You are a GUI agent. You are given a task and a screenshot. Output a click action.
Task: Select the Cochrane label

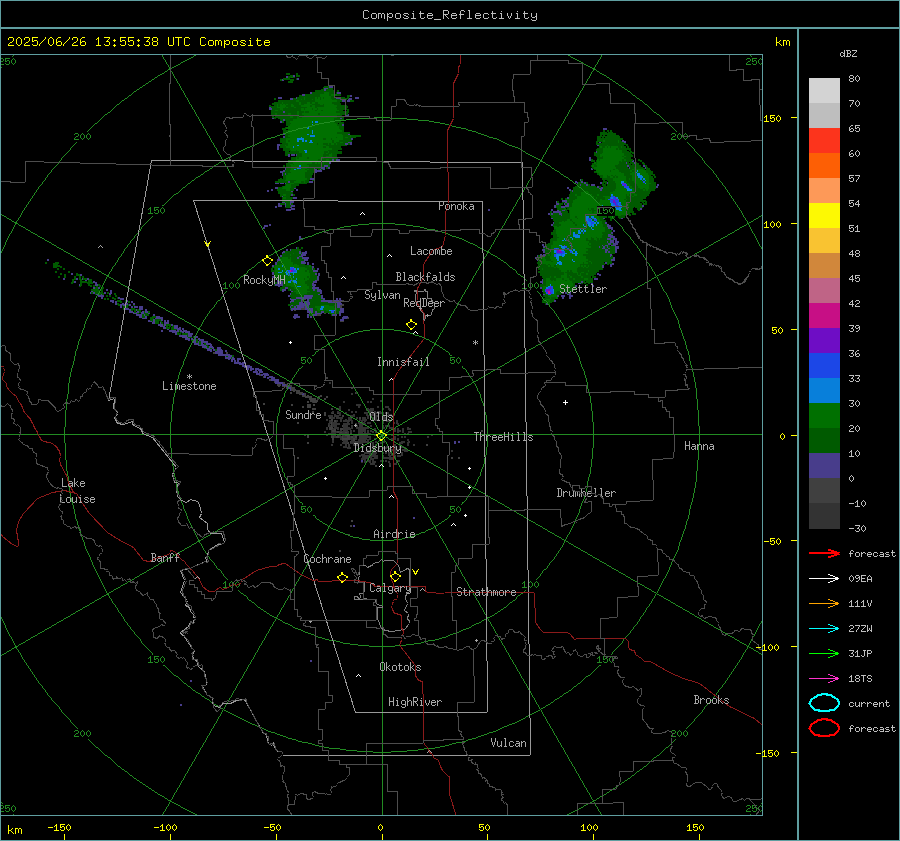[327, 559]
